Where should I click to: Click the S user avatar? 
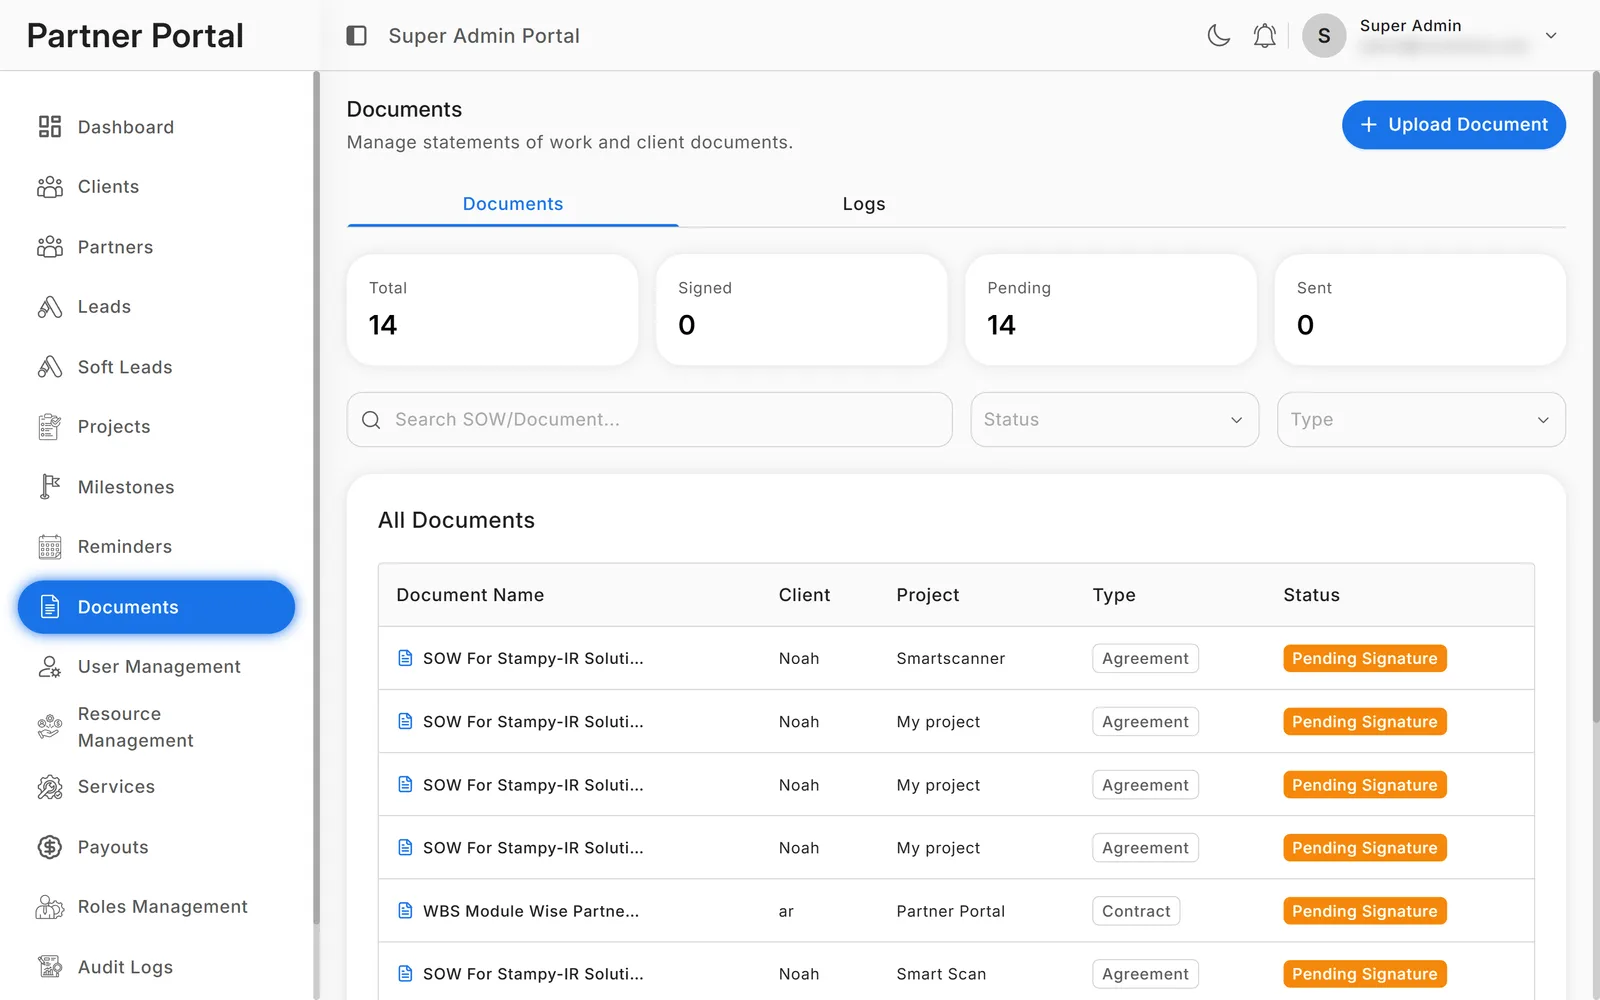pyautogui.click(x=1323, y=36)
